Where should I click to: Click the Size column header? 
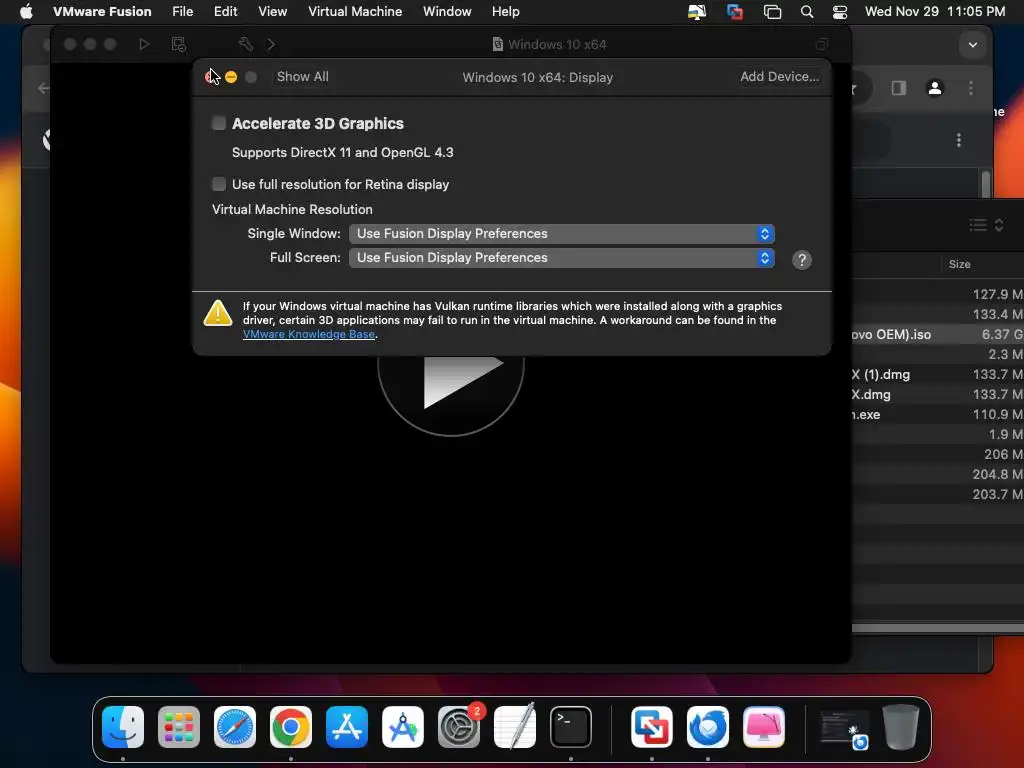click(x=959, y=264)
